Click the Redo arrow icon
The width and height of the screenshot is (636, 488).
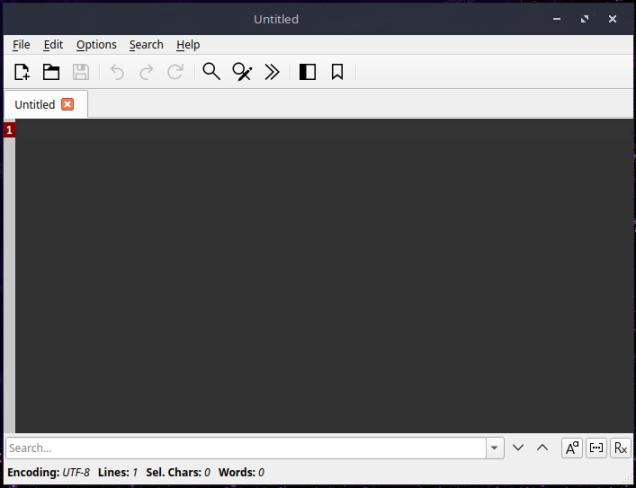click(x=146, y=72)
